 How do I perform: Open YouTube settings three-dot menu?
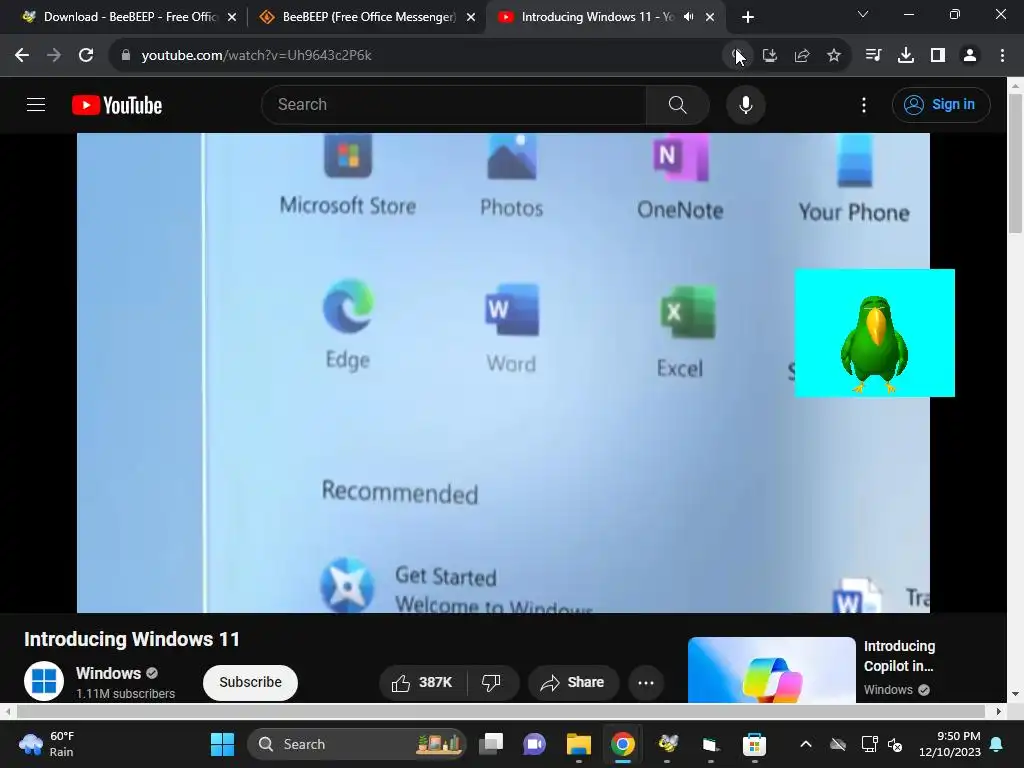coord(863,104)
